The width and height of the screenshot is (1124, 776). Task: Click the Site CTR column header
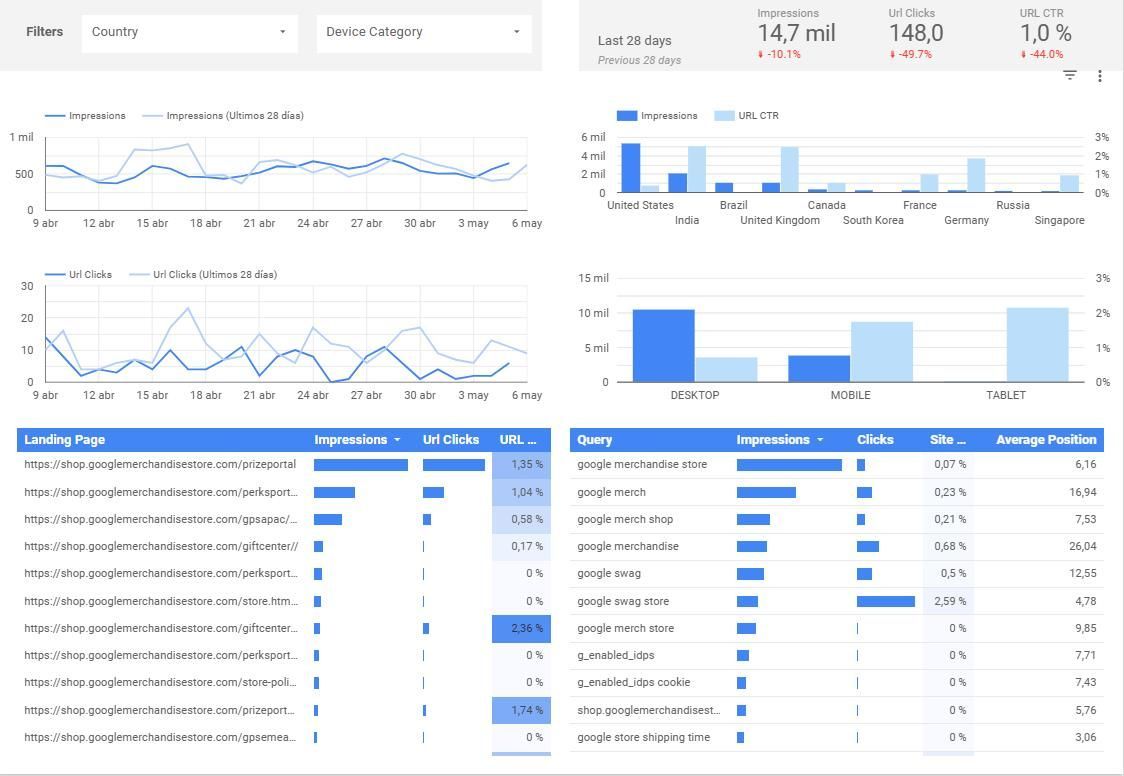coord(948,440)
